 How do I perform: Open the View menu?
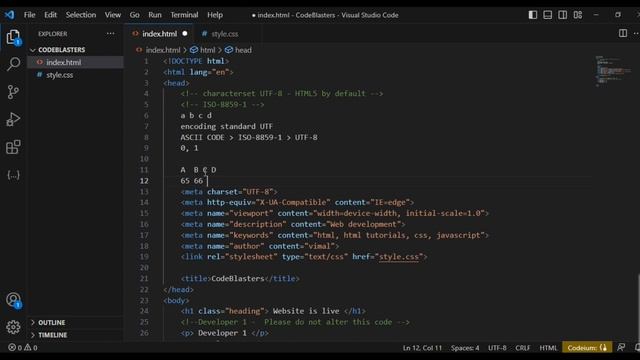(113, 15)
